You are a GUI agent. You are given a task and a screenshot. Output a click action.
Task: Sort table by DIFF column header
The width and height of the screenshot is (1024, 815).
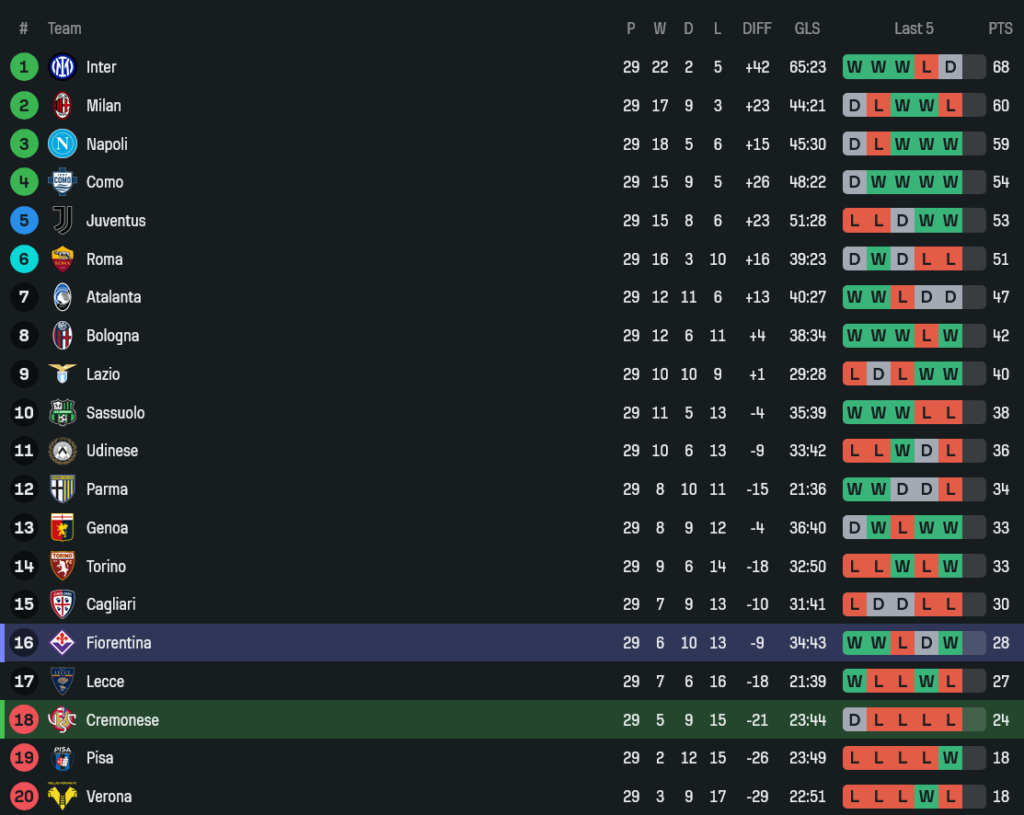(x=757, y=28)
